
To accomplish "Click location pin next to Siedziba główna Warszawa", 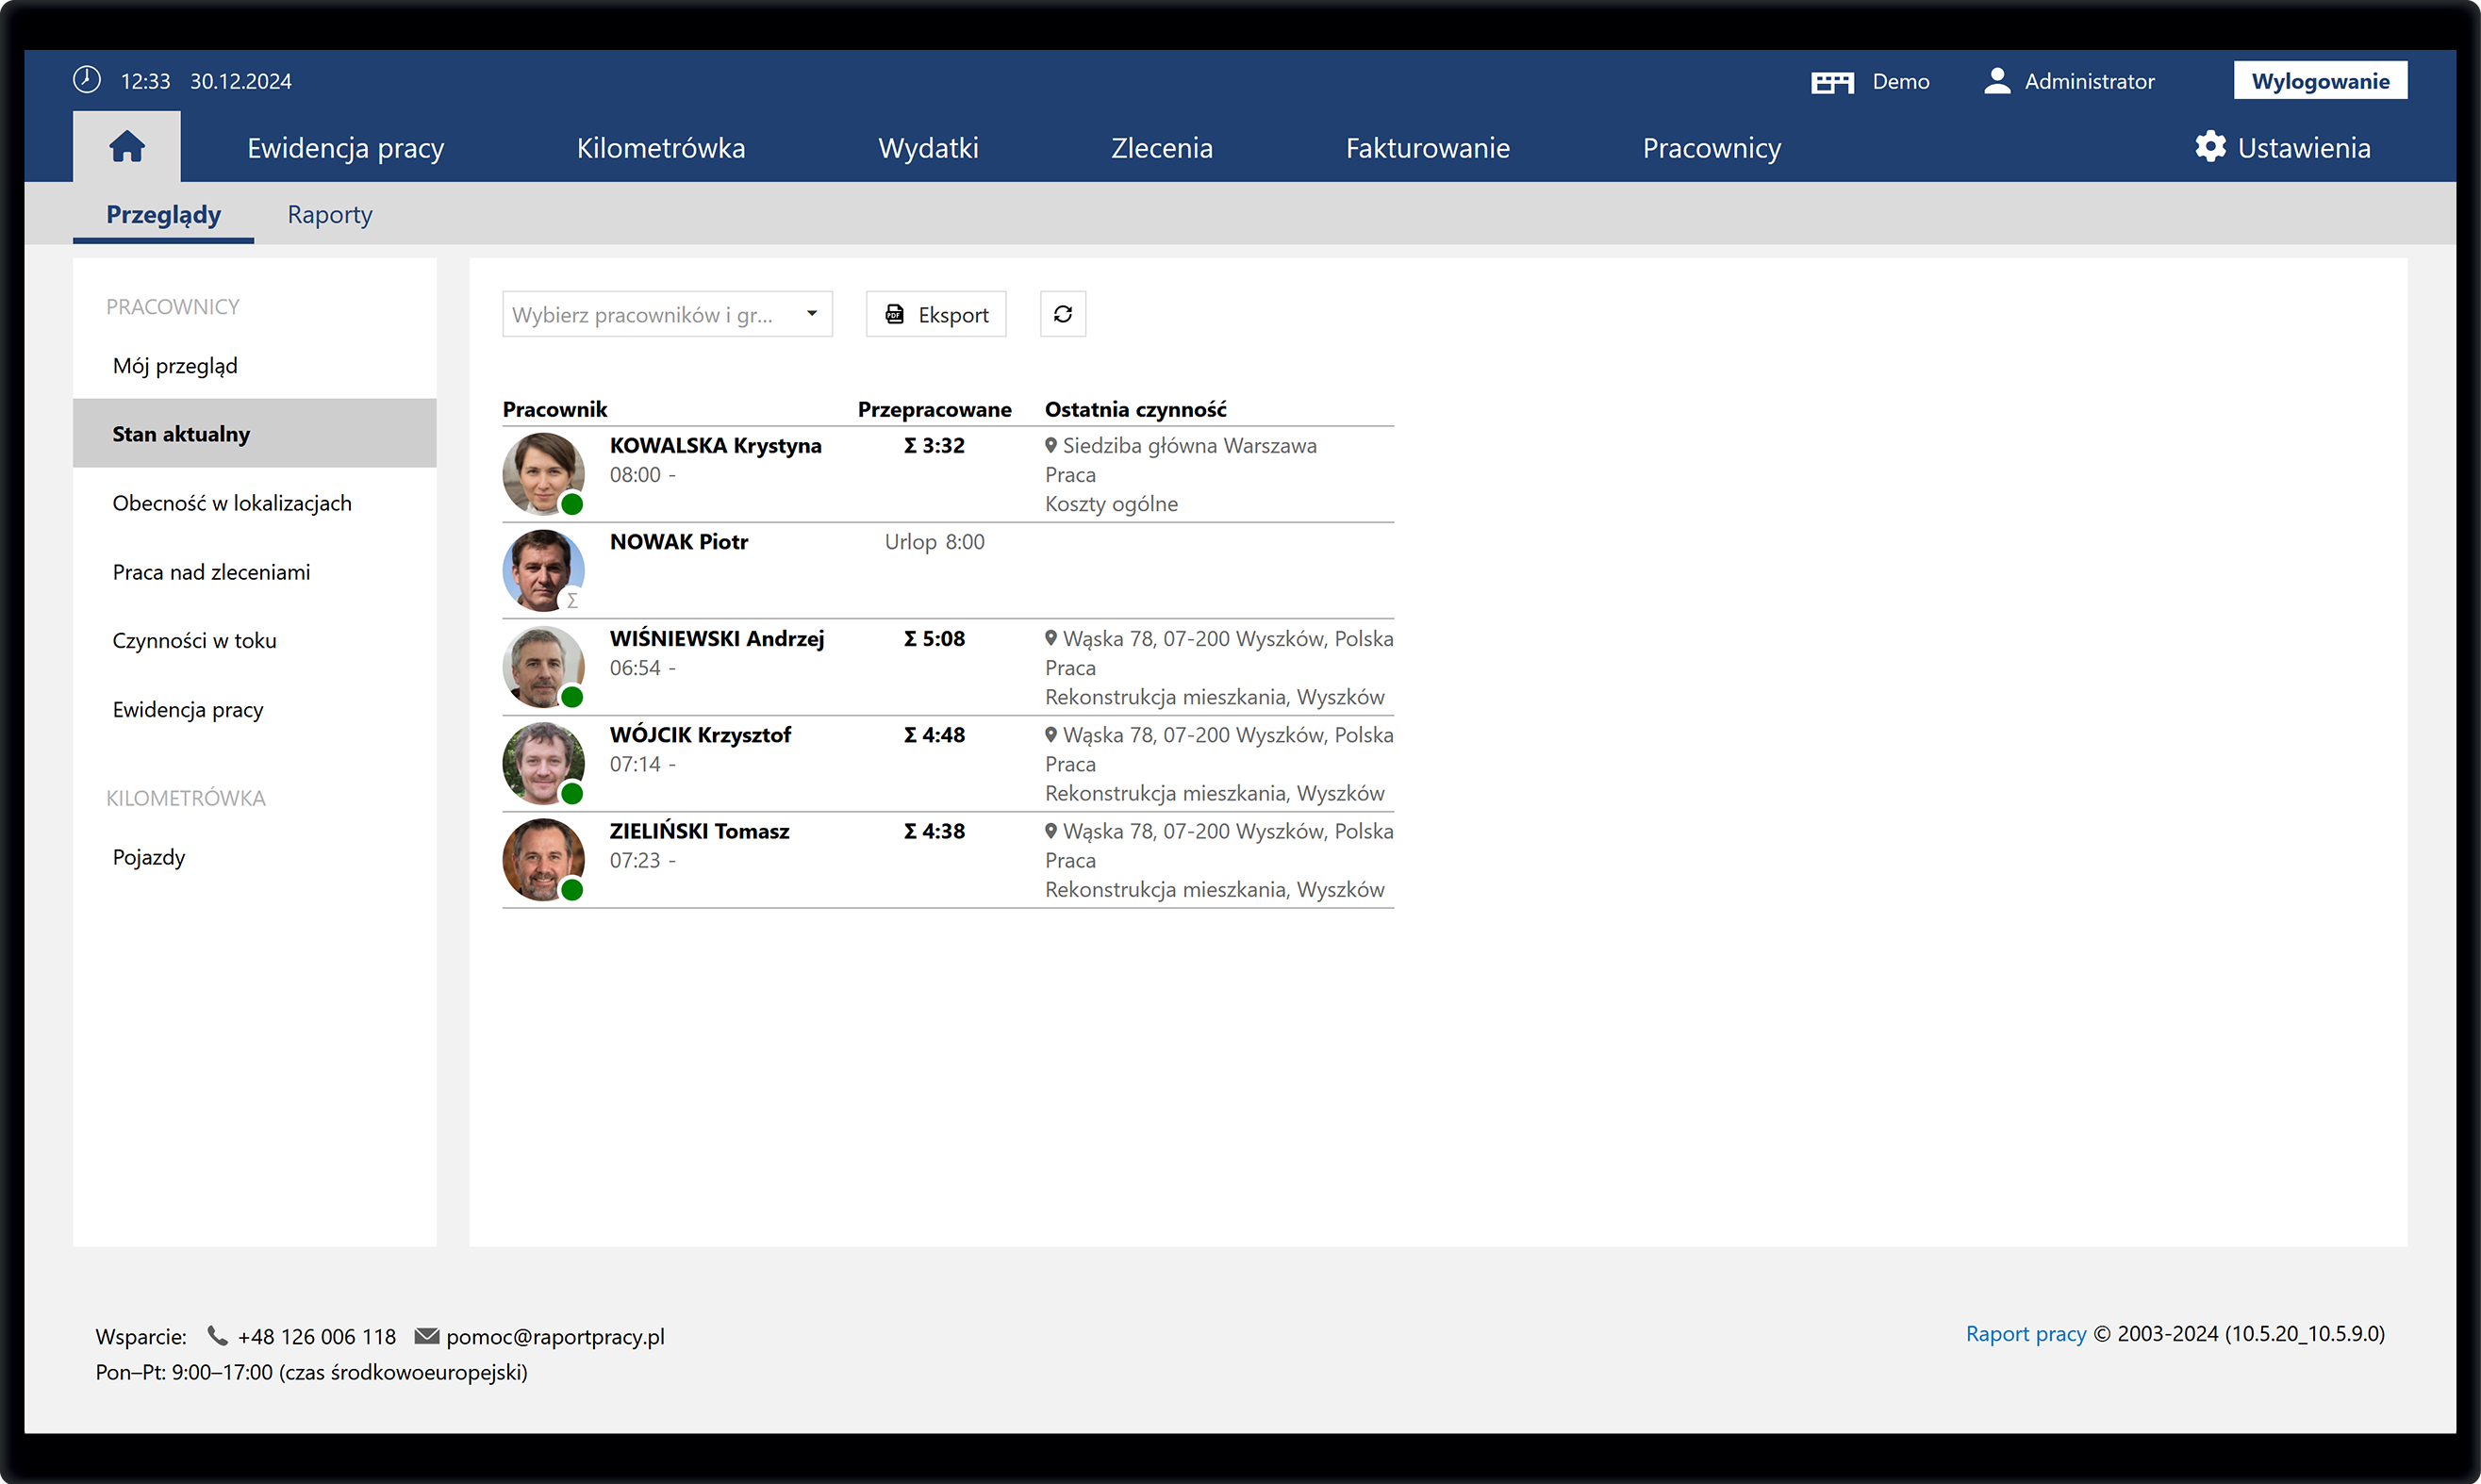I will (x=1050, y=445).
